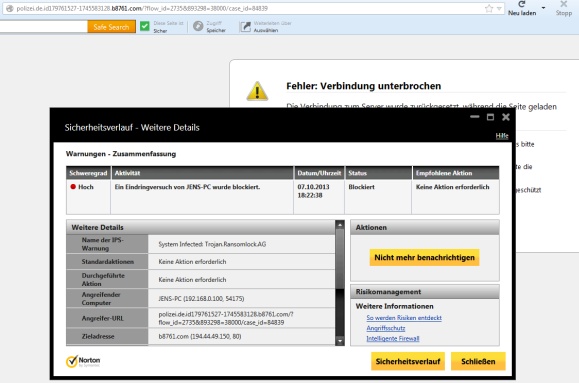Minimize the Norton Sicherheitsverlauf dialog
This screenshot has height=383, width=579.
point(474,117)
